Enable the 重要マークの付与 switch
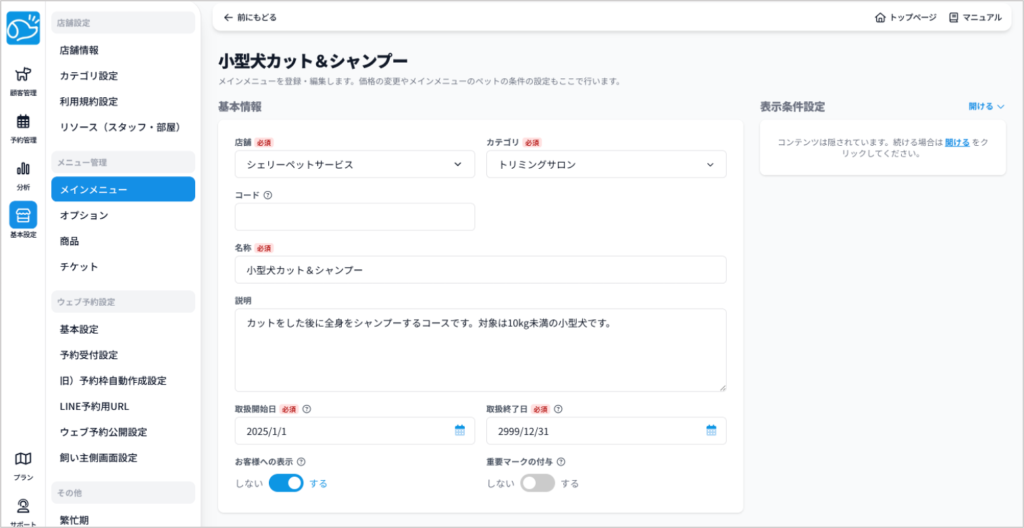The width and height of the screenshot is (1024, 528). pos(537,483)
